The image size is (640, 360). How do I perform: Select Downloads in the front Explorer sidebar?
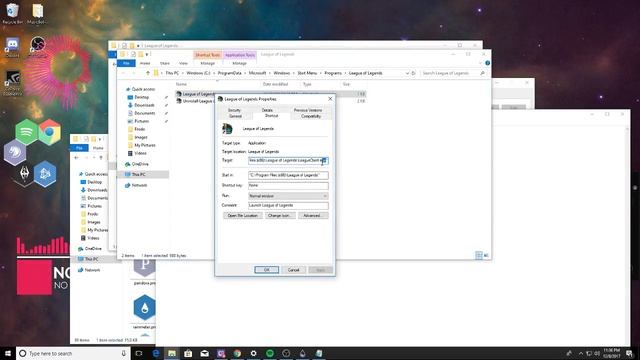[x=144, y=105]
